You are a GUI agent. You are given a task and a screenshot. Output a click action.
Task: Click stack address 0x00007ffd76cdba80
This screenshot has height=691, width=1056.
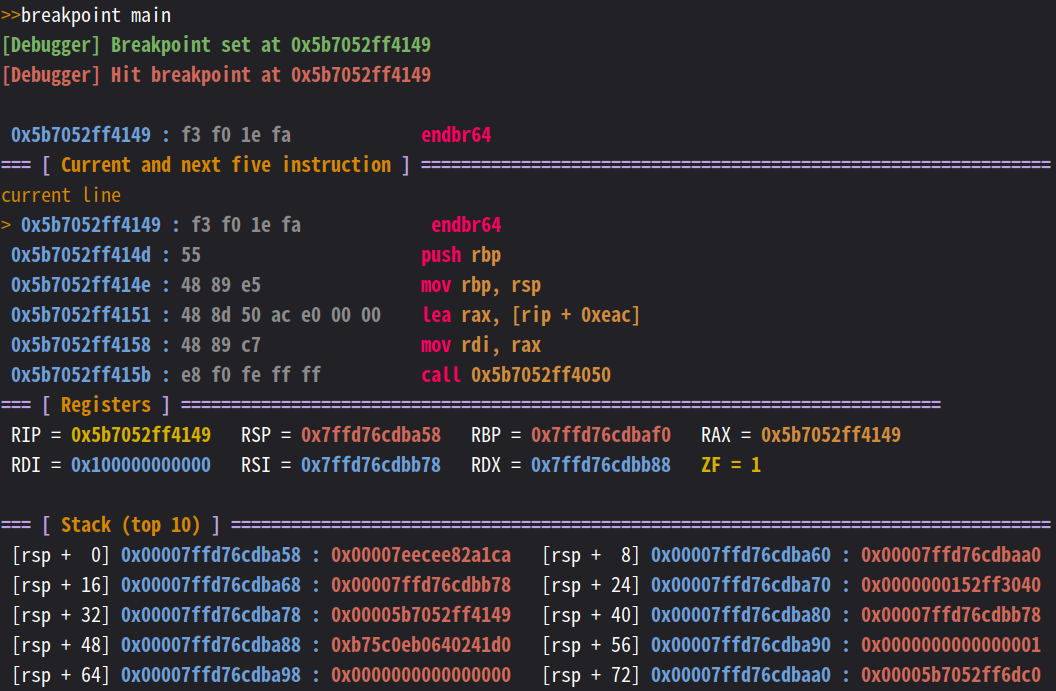coord(741,616)
